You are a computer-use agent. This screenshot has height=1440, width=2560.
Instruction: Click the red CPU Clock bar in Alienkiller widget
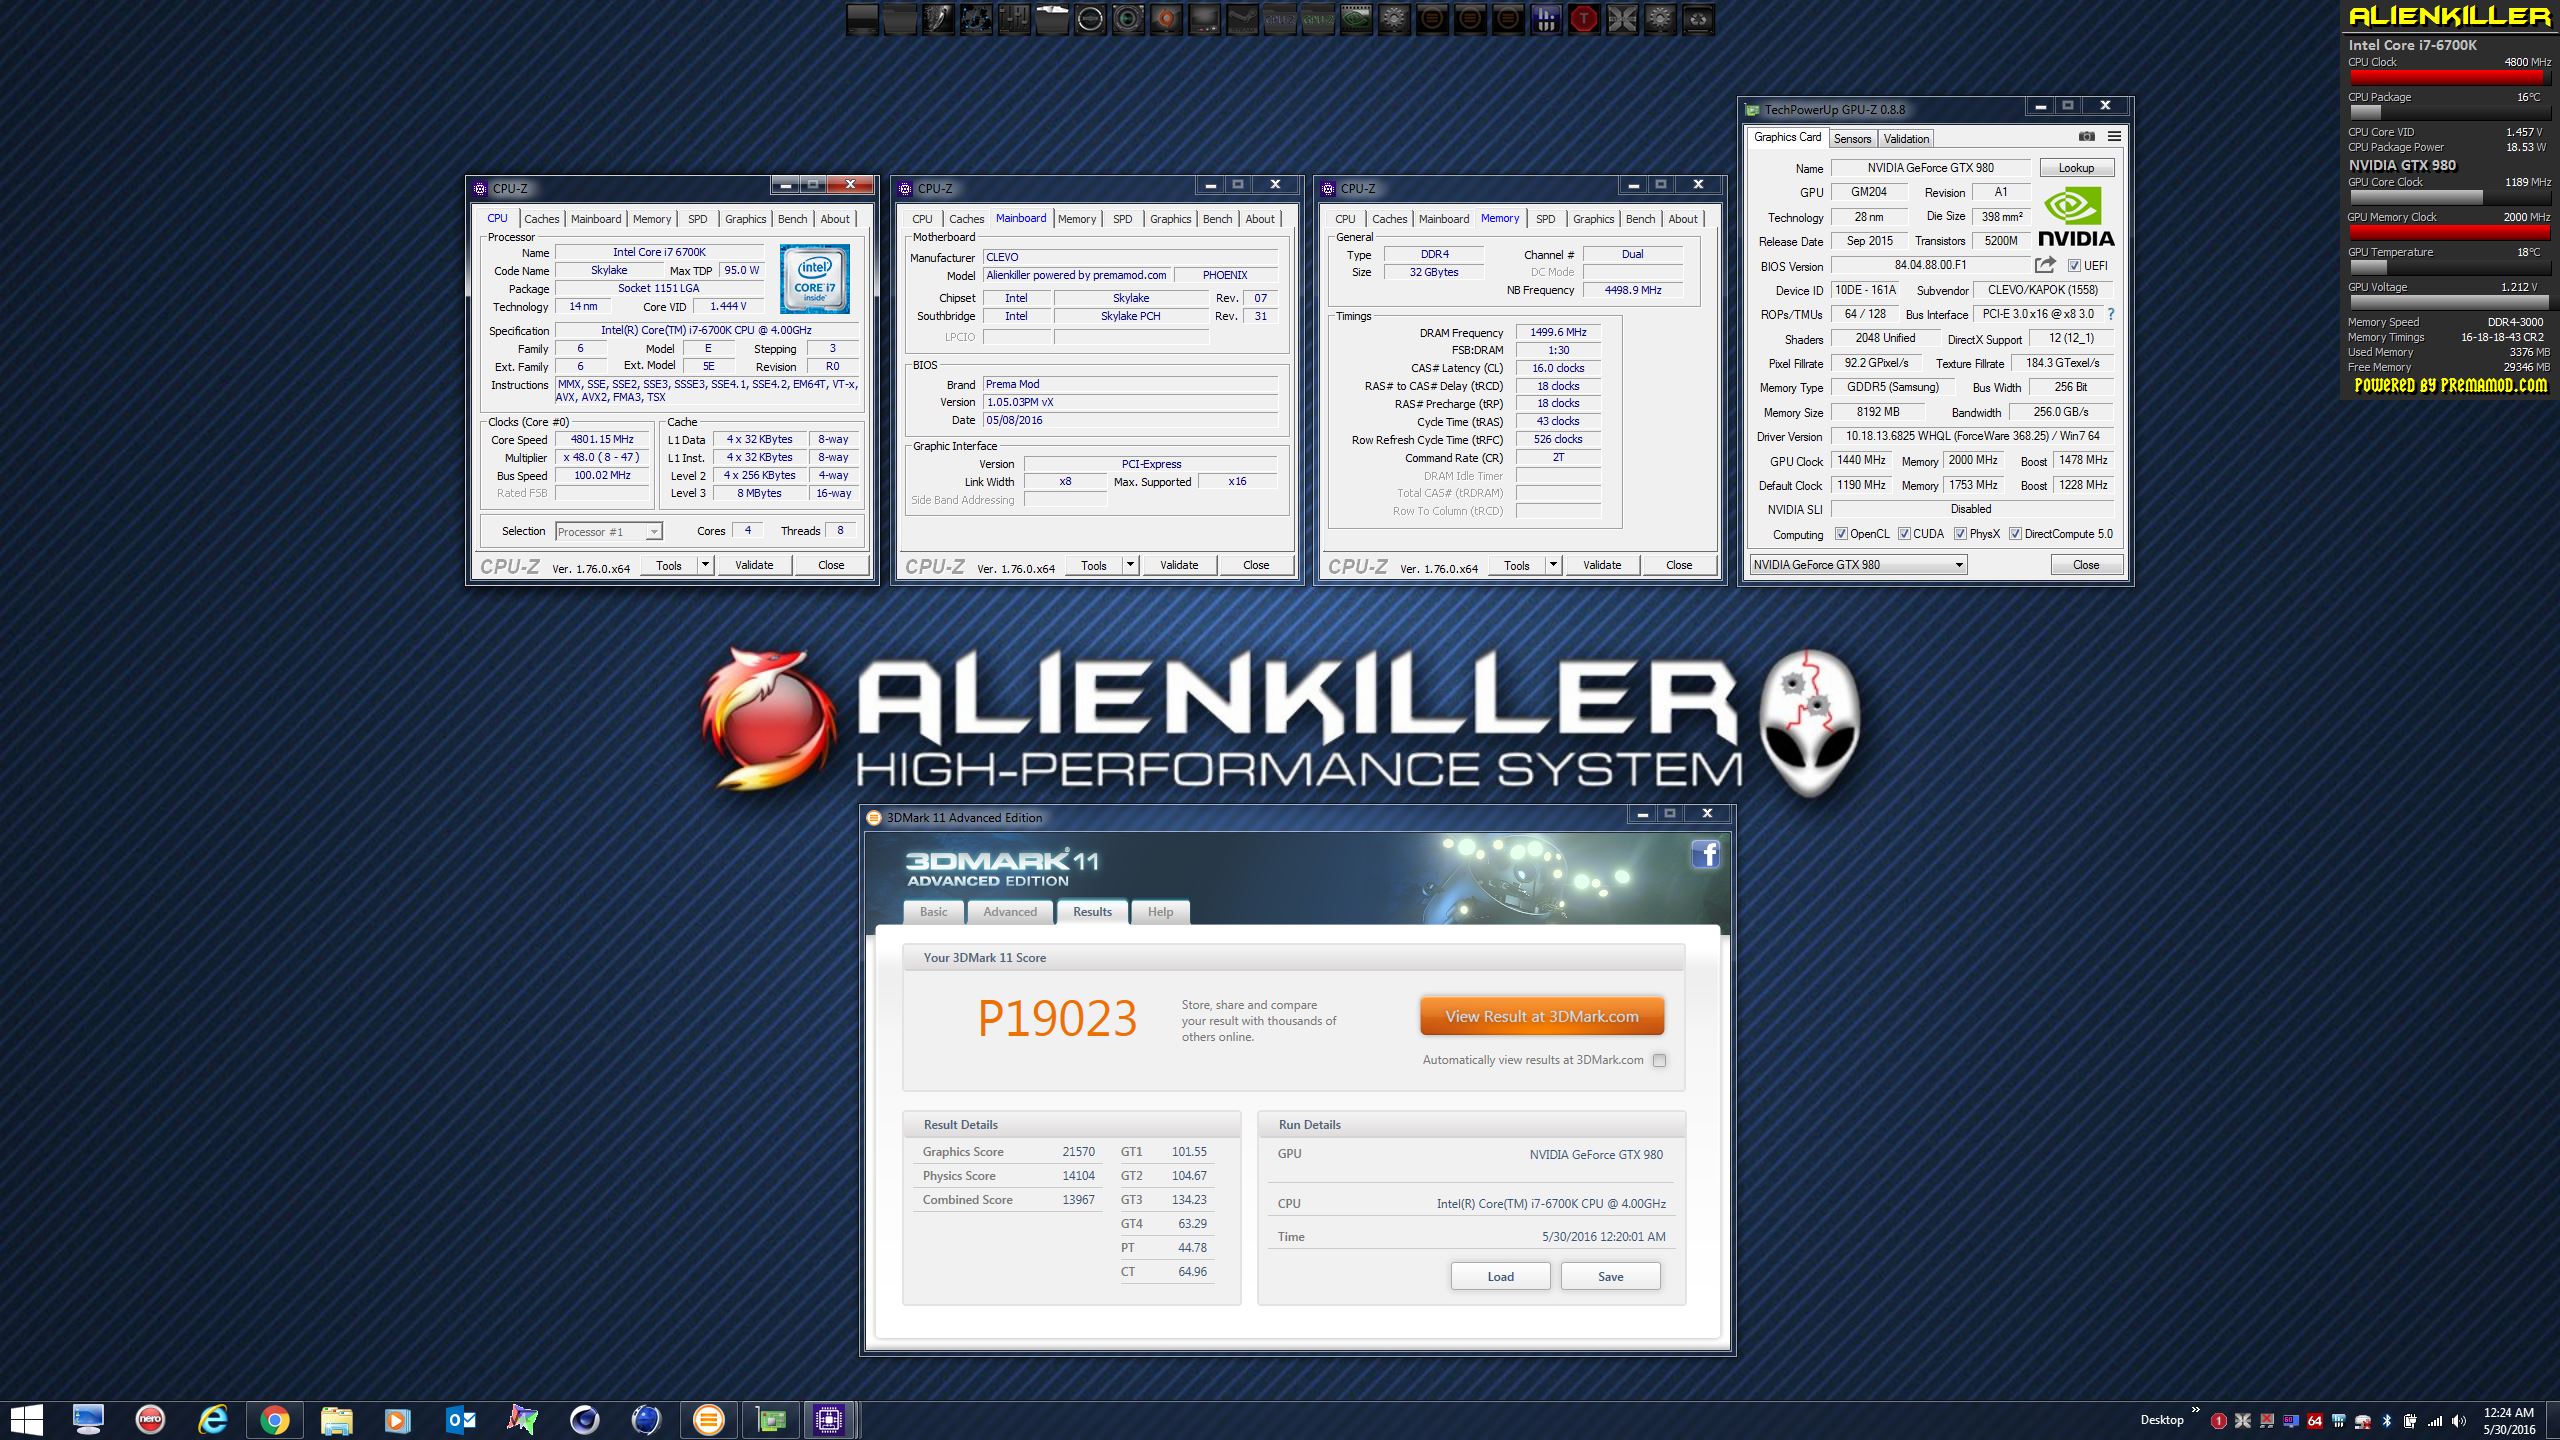coord(2445,77)
